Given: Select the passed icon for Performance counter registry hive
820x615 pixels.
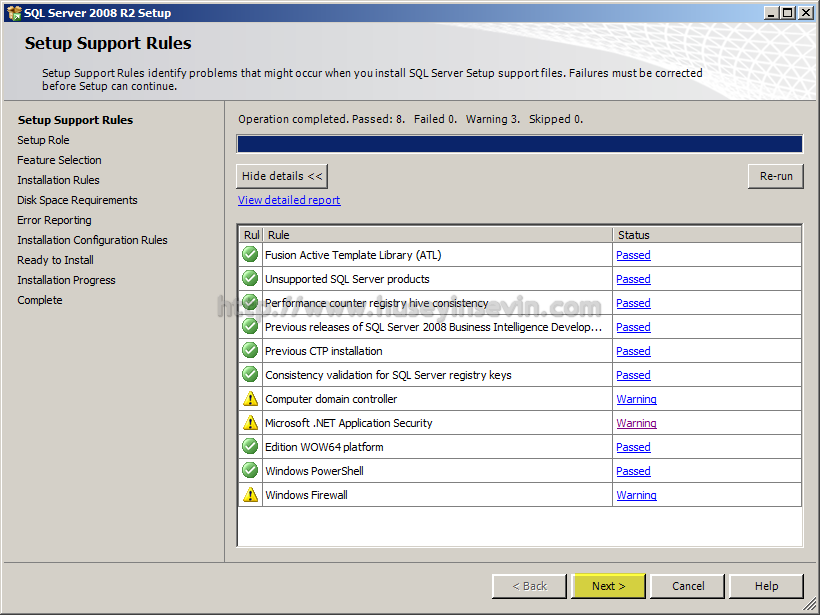Looking at the screenshot, I should pos(250,303).
